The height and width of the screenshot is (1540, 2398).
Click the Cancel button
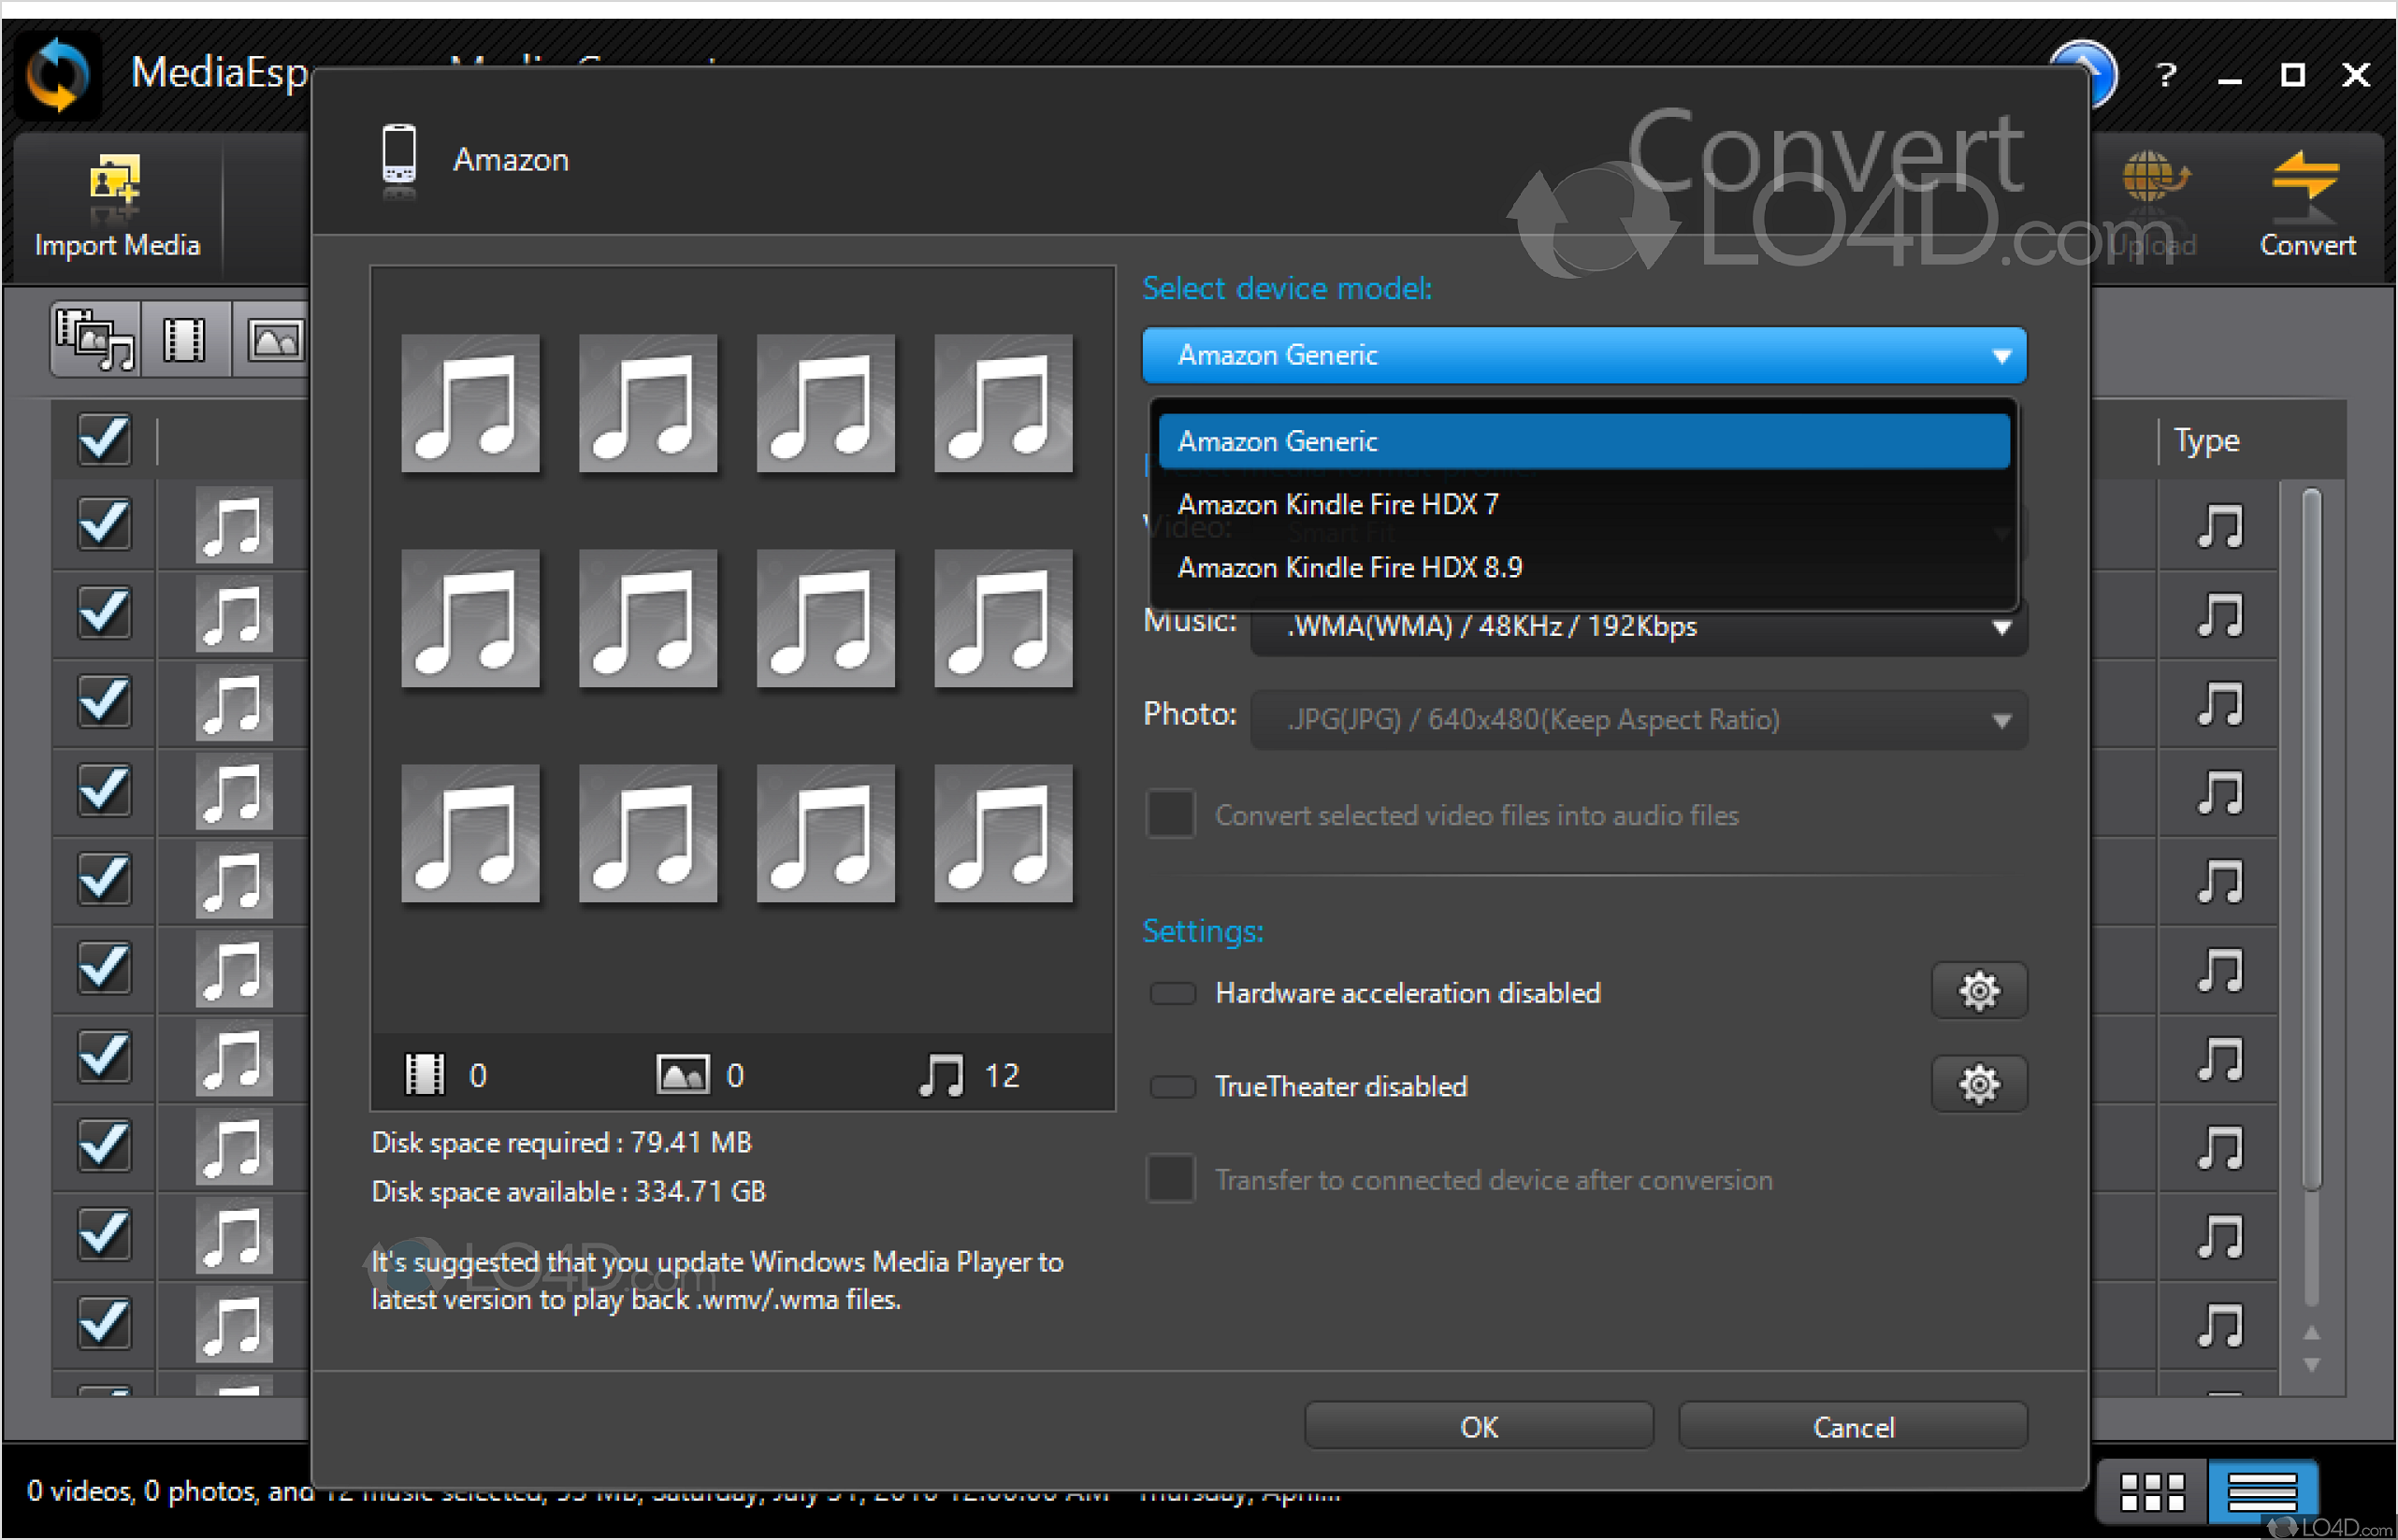pyautogui.click(x=1853, y=1426)
